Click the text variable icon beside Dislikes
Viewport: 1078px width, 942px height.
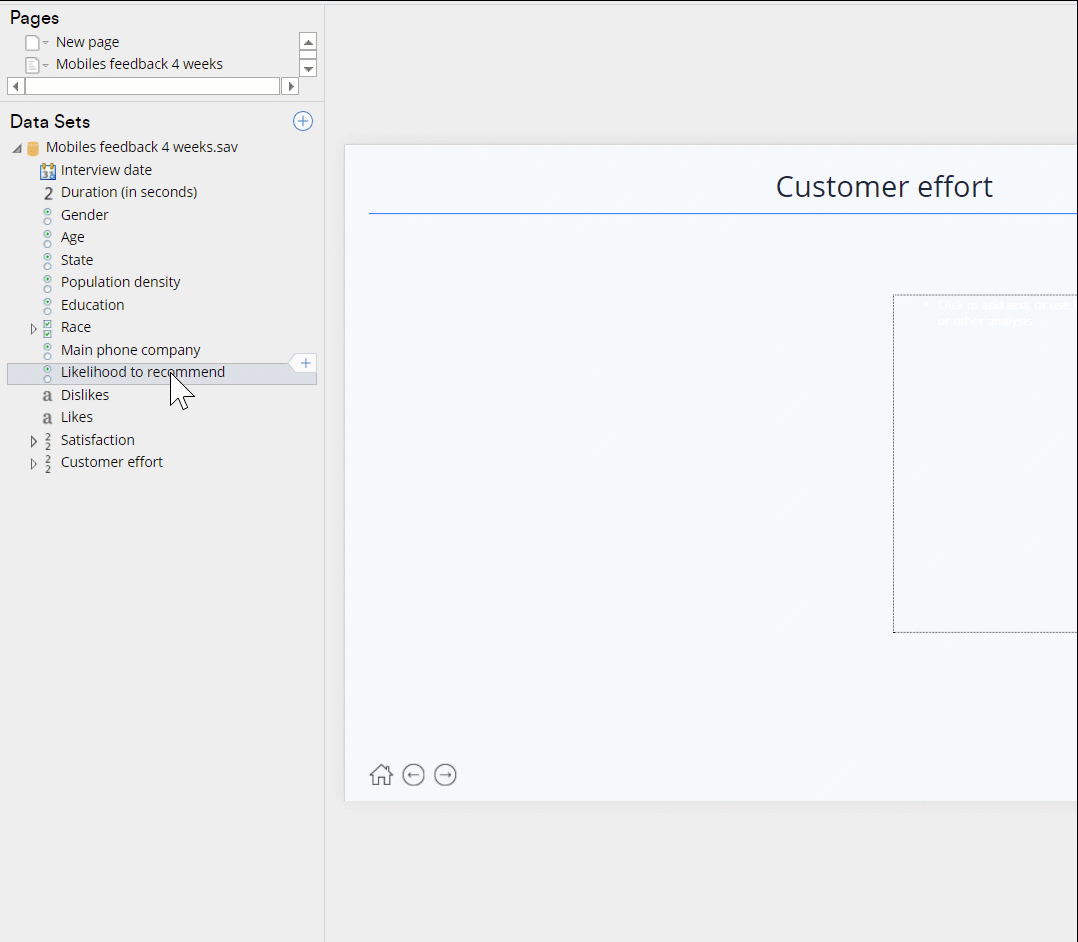point(46,395)
